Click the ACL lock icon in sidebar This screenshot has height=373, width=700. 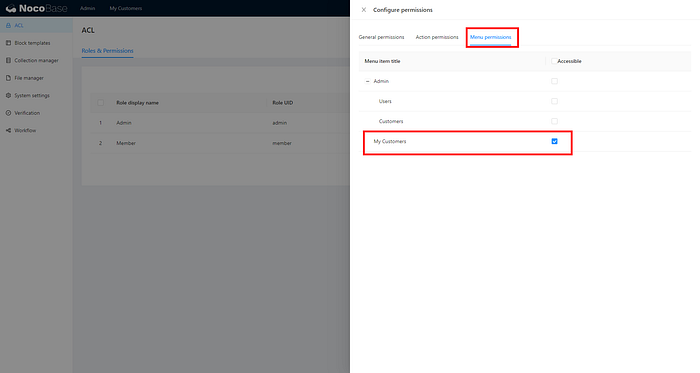click(x=8, y=25)
